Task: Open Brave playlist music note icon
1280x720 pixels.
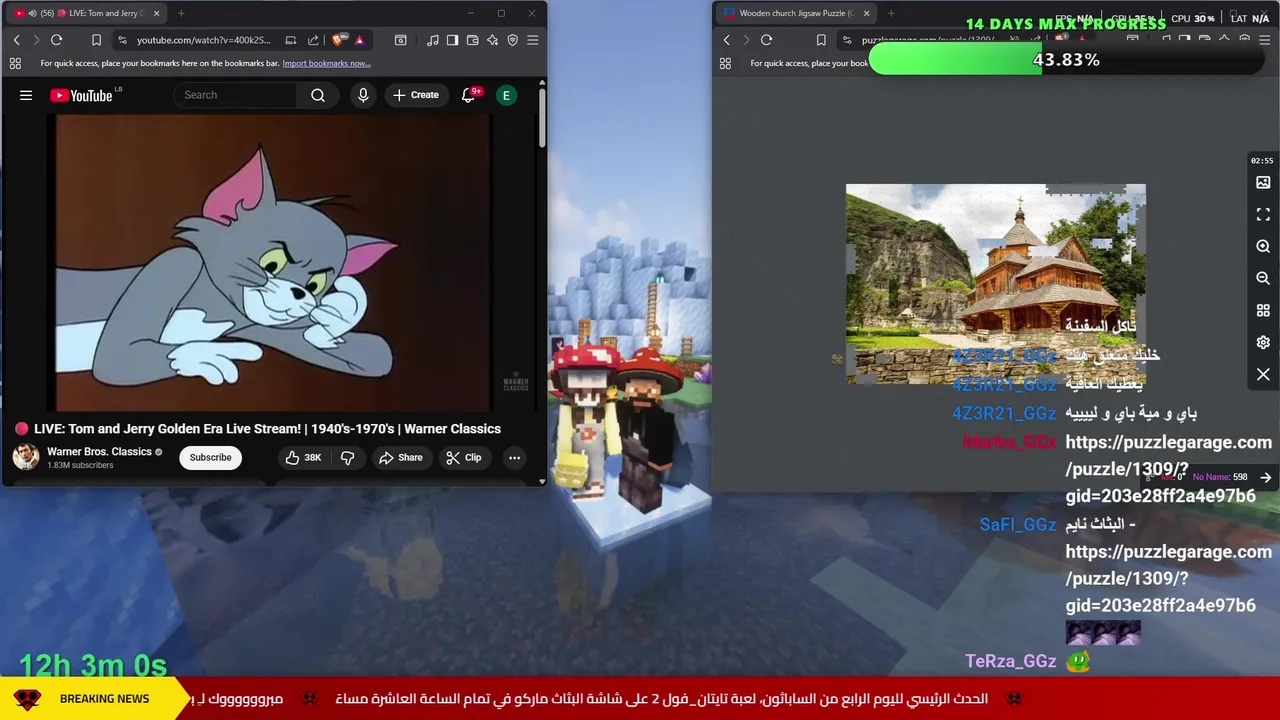Action: [x=432, y=40]
